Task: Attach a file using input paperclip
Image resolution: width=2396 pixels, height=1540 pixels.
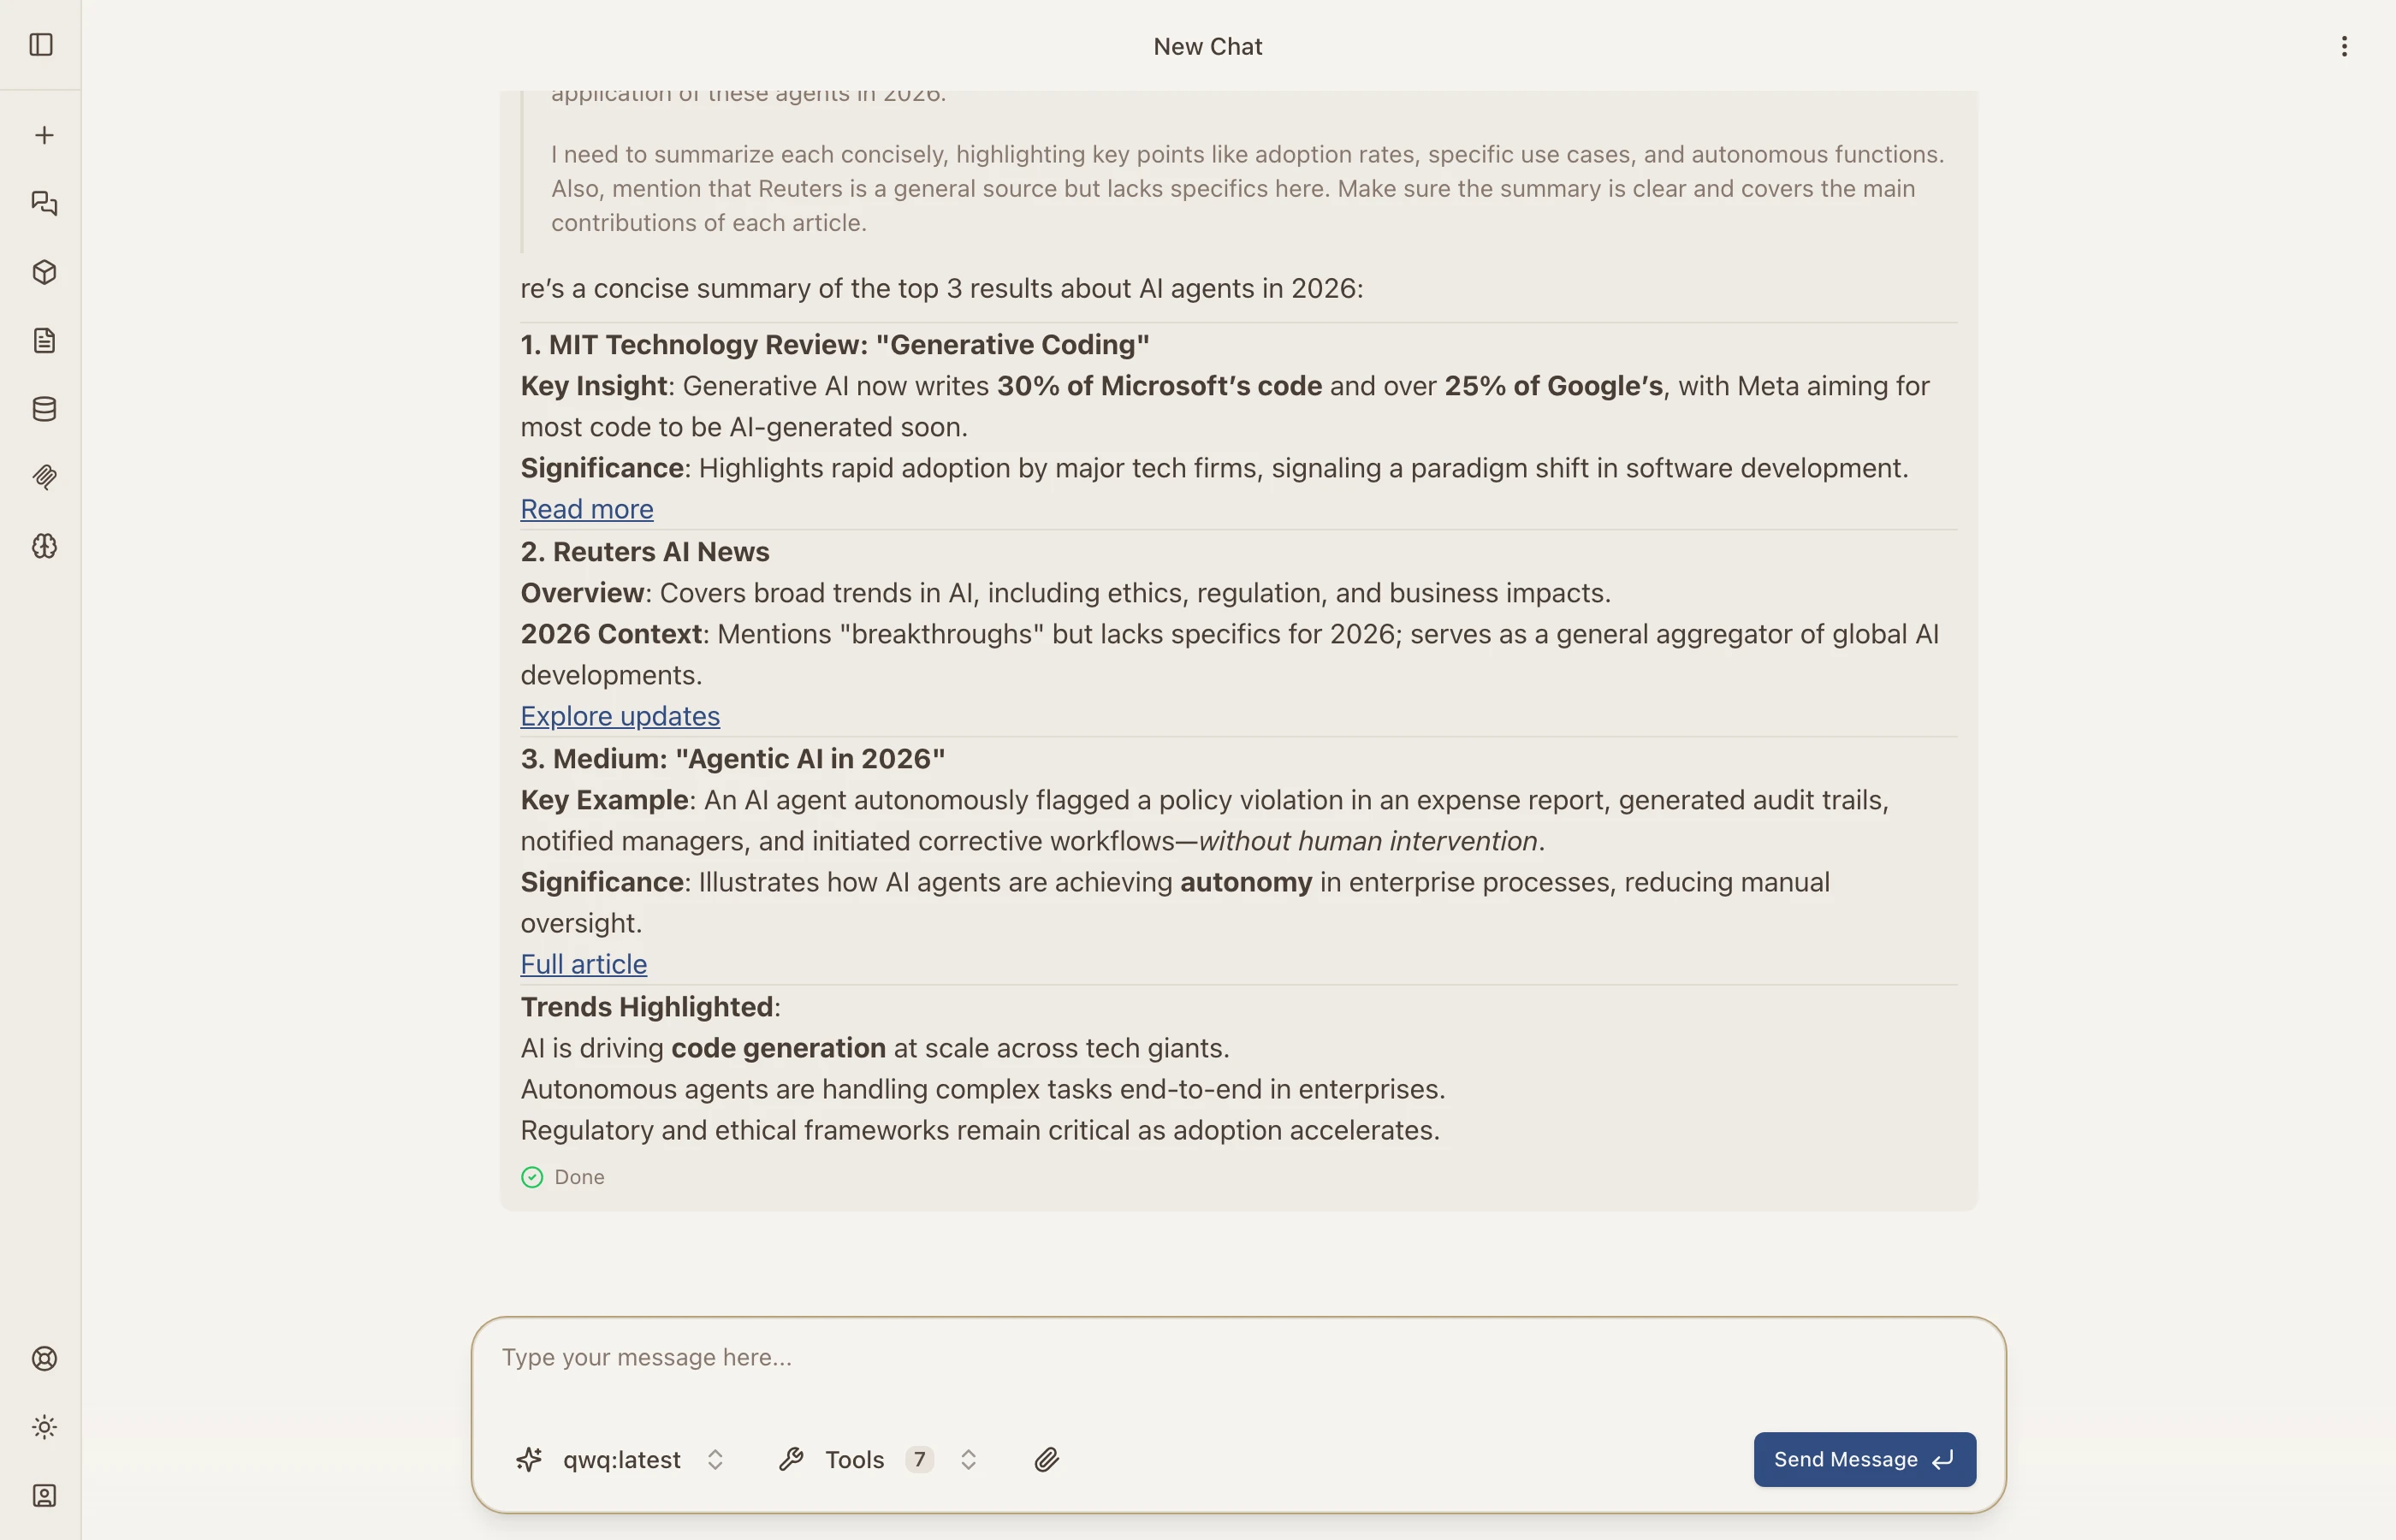Action: pyautogui.click(x=1046, y=1460)
